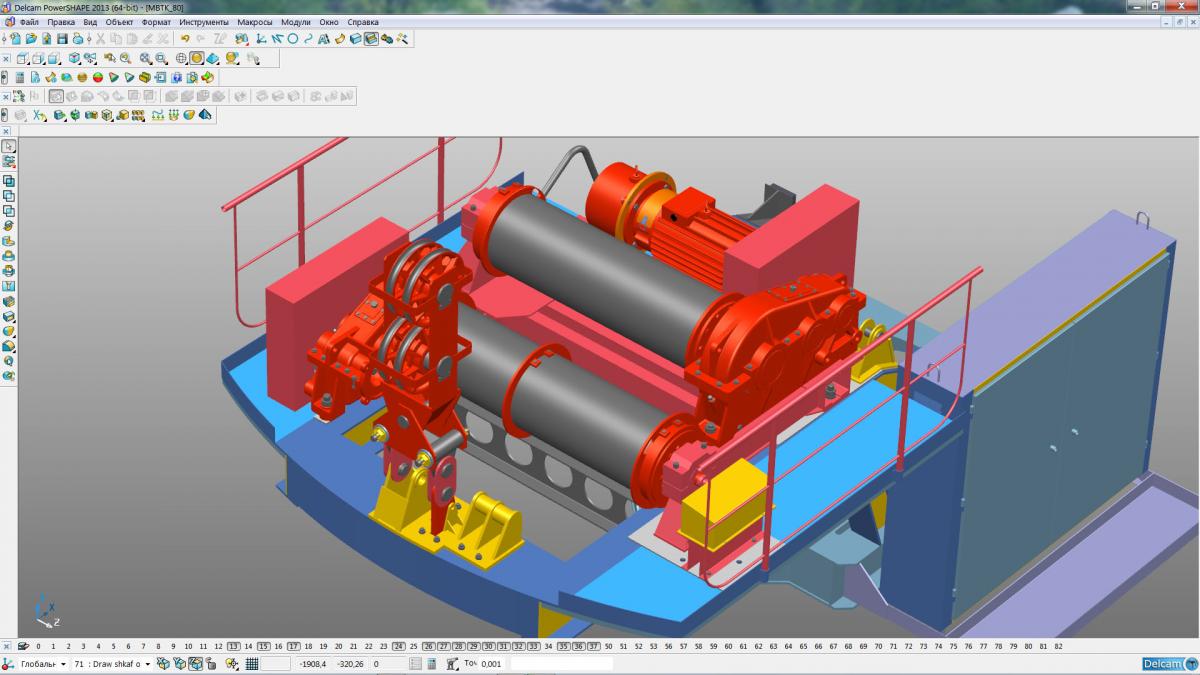1200x675 pixels.
Task: Choose the Selection arrow tool in left sidebar
Action: 9,146
